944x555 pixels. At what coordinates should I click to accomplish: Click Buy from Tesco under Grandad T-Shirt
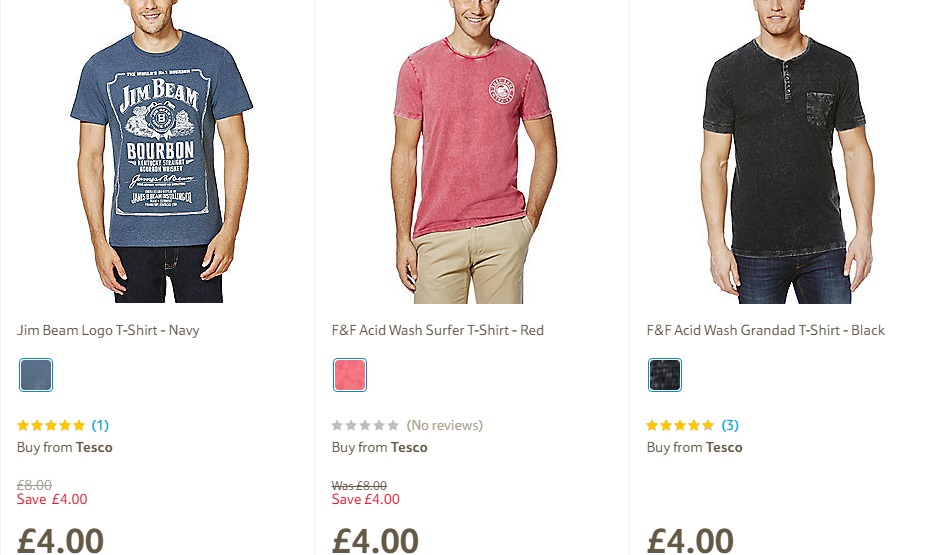pos(695,447)
